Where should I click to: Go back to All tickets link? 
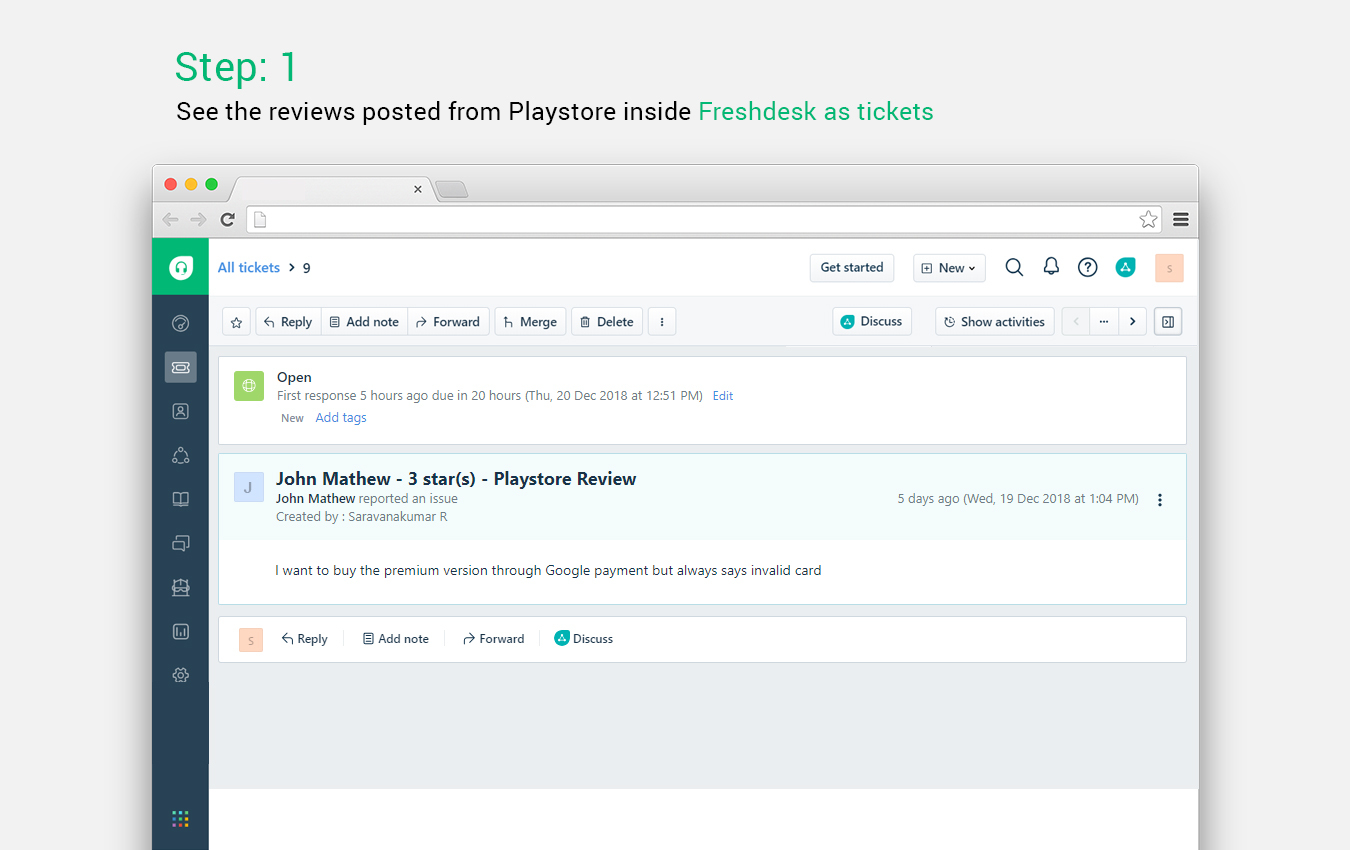[x=249, y=267]
